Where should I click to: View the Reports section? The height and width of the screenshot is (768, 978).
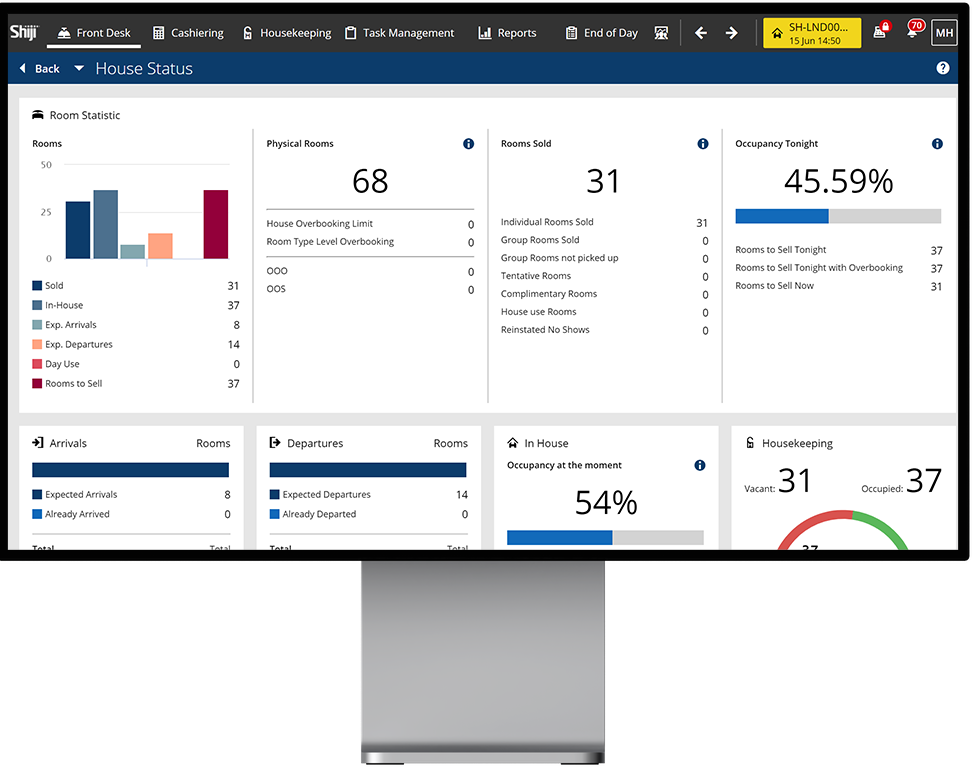506,32
